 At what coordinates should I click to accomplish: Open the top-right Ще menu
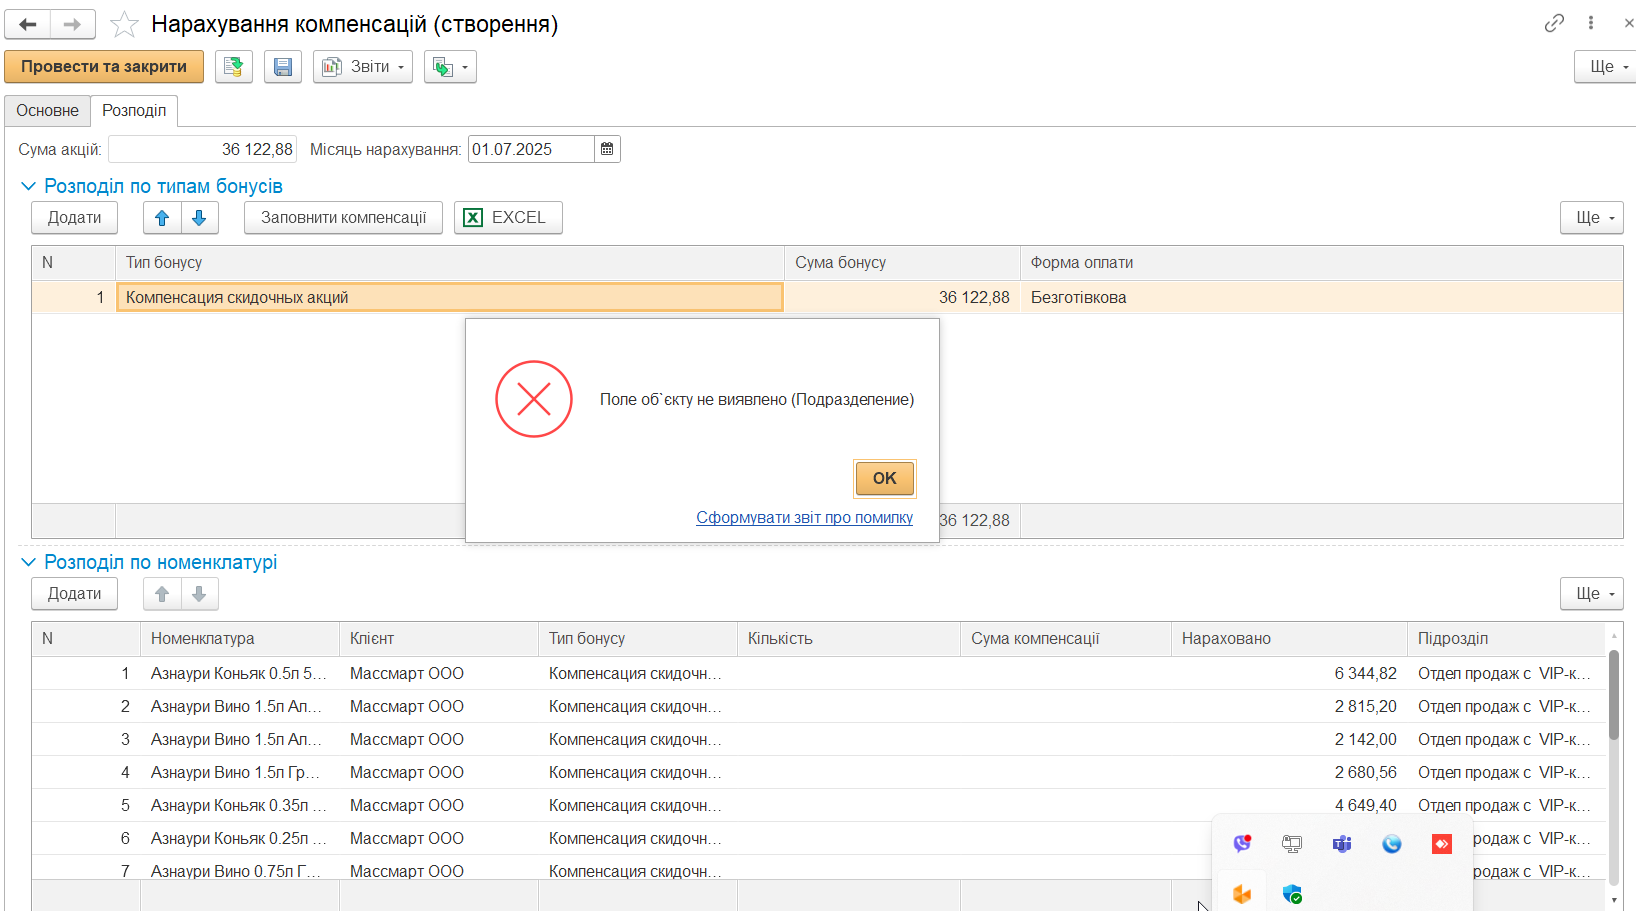tap(1606, 67)
